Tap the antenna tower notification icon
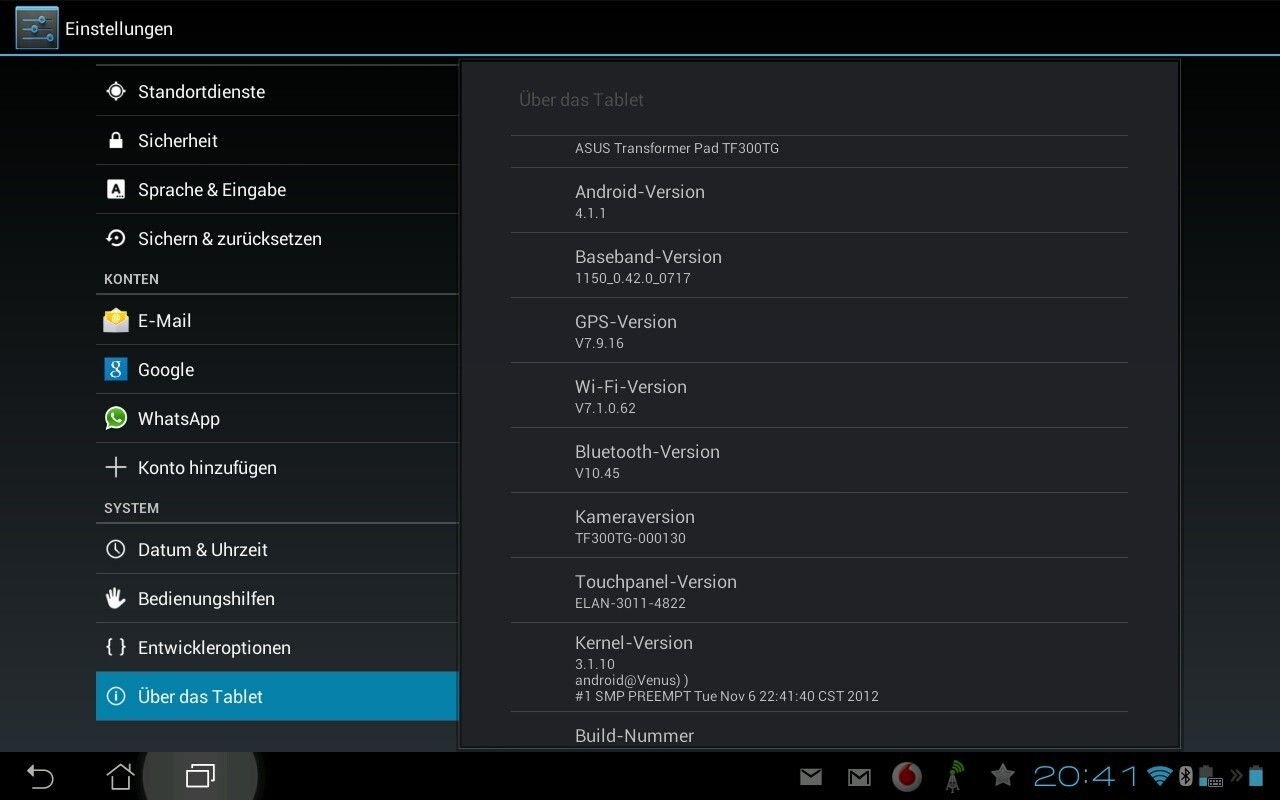 pos(955,776)
